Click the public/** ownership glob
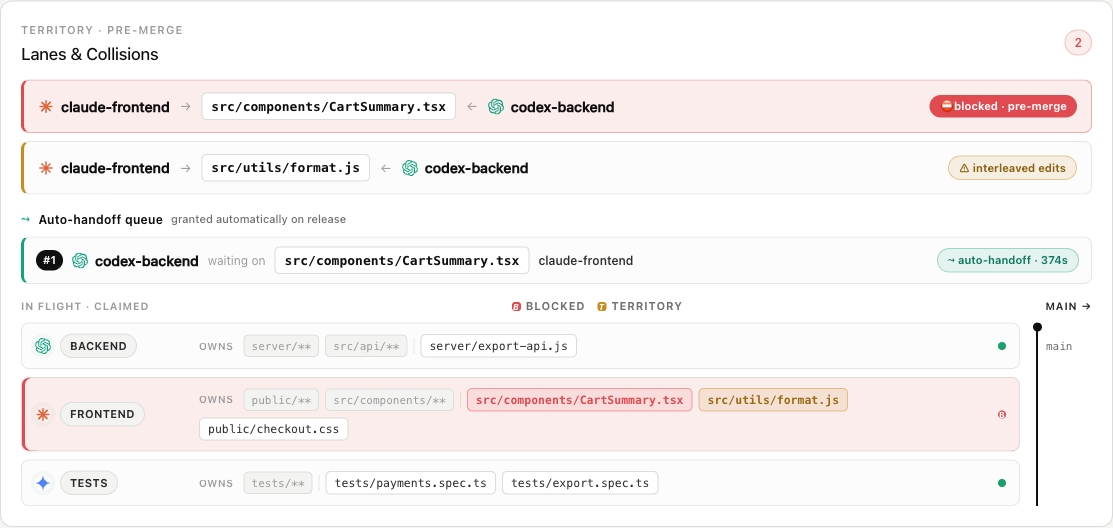 (281, 400)
